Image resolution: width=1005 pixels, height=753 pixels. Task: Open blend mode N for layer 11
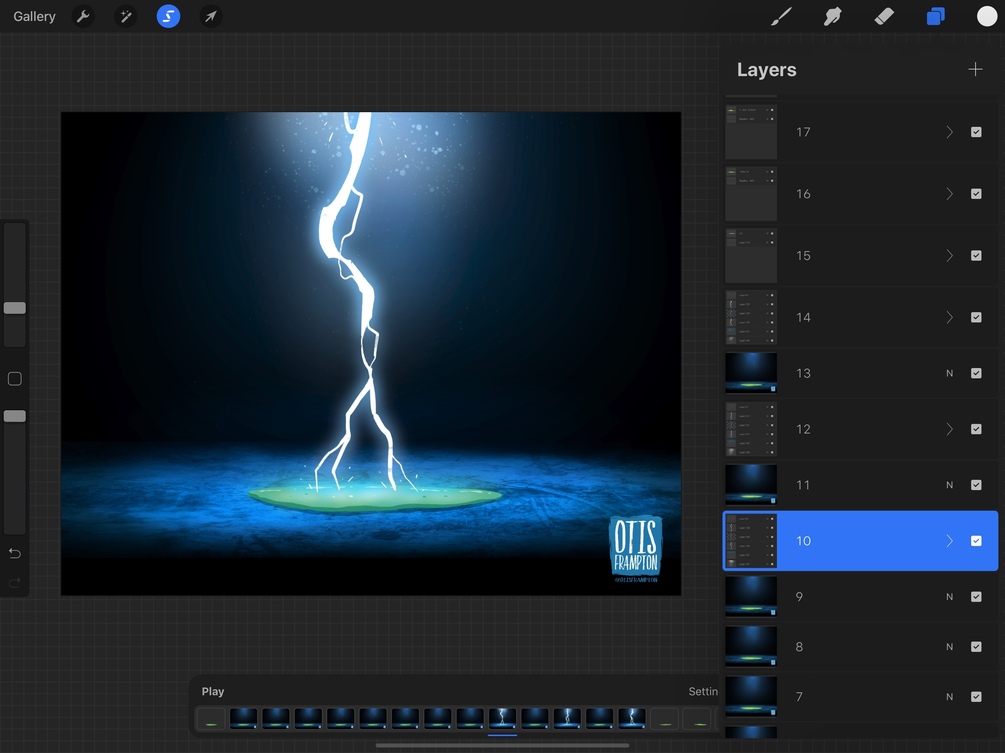[x=949, y=485]
